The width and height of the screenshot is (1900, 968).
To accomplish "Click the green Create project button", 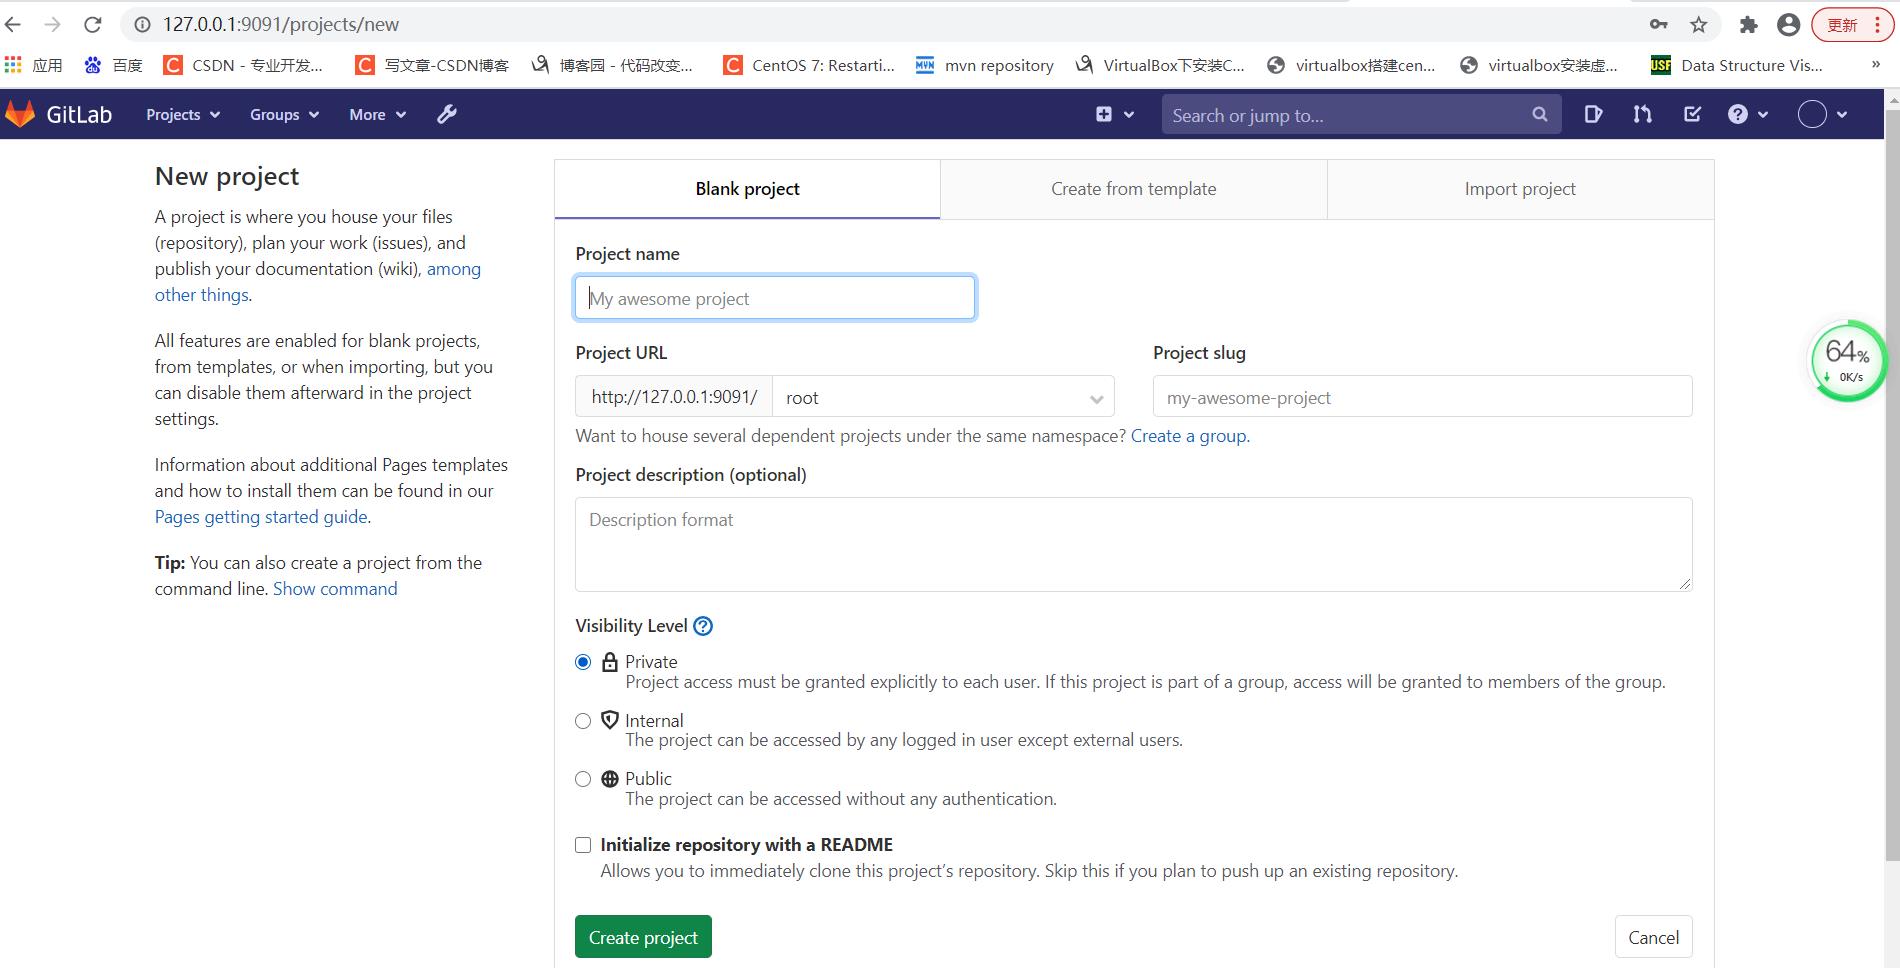I will click(x=643, y=937).
